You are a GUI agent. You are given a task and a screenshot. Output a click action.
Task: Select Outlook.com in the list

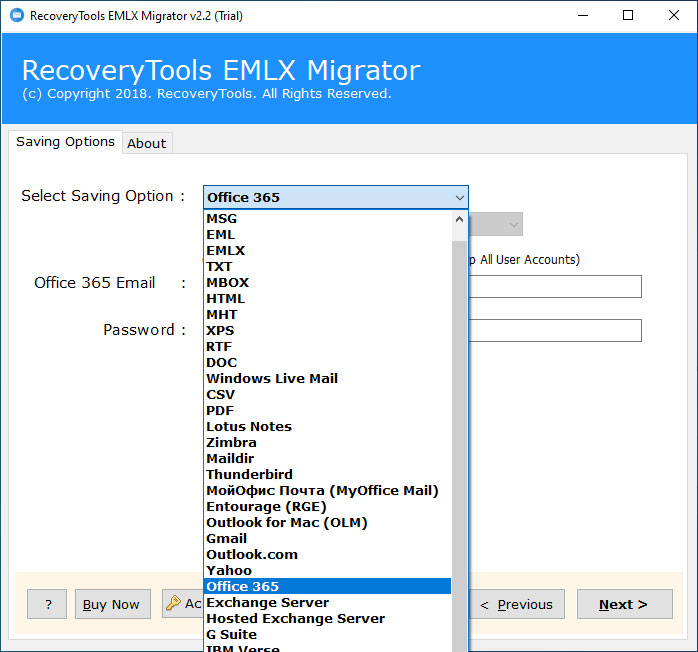pyautogui.click(x=327, y=555)
